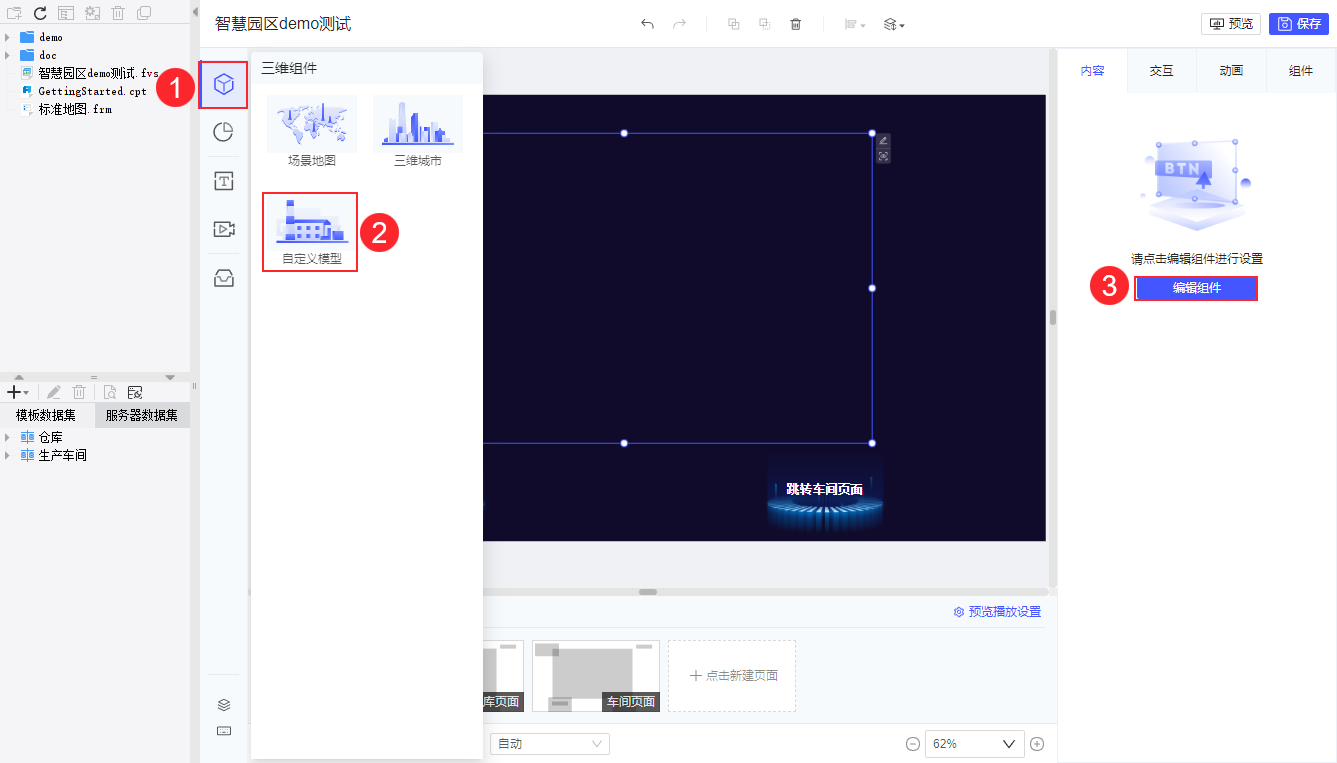Open the media components video icon
The width and height of the screenshot is (1337, 763).
(224, 229)
